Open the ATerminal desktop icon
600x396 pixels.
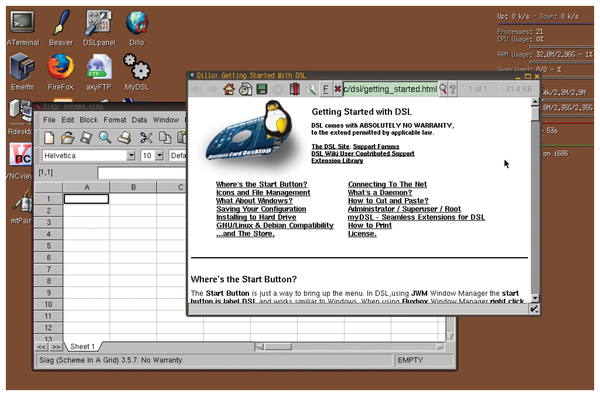tap(23, 28)
